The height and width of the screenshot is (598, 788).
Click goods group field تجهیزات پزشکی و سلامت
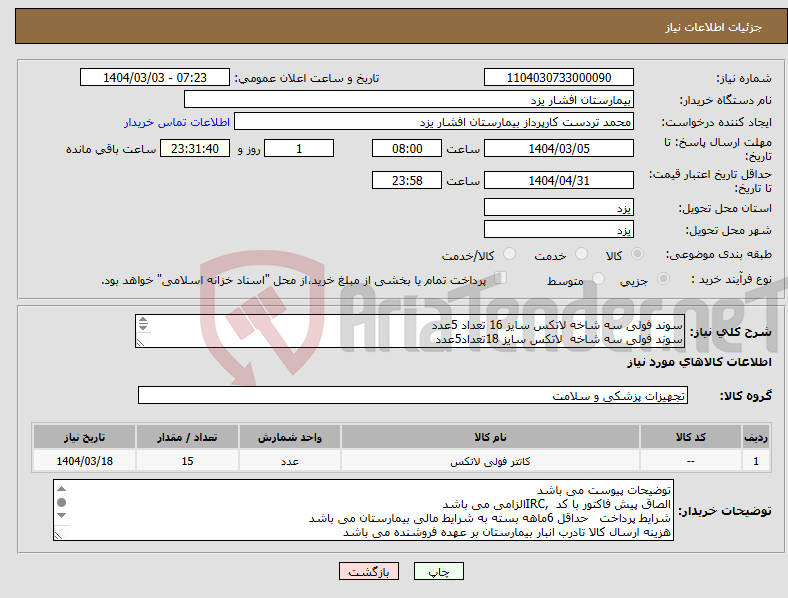(x=413, y=395)
